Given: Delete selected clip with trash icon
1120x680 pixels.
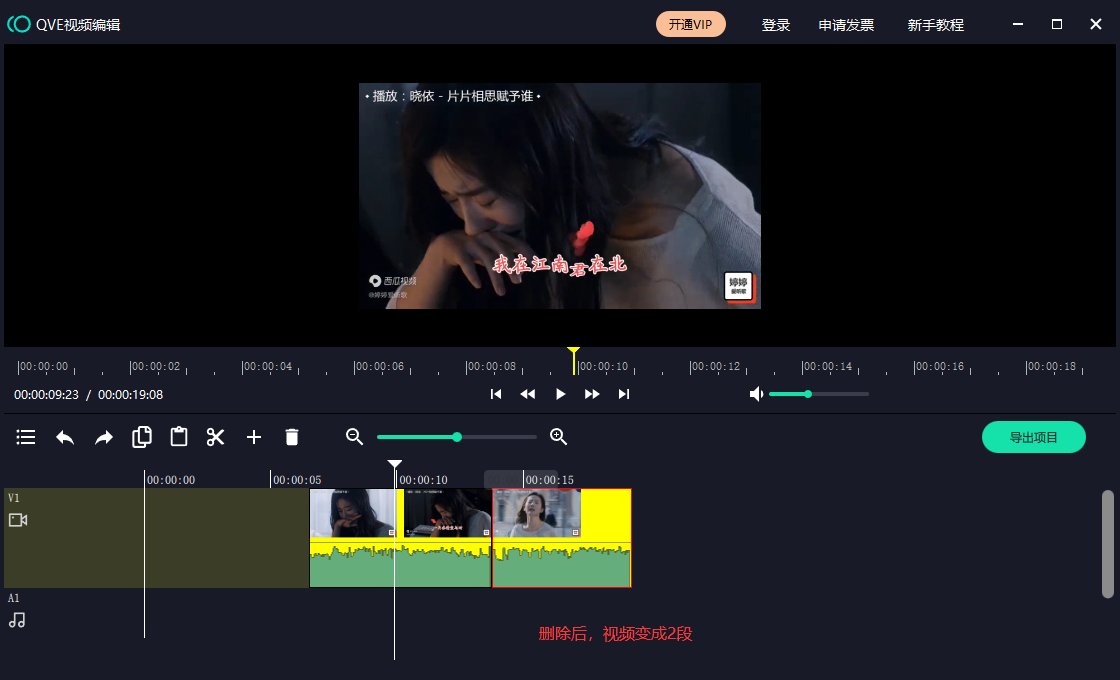Looking at the screenshot, I should click(x=292, y=437).
